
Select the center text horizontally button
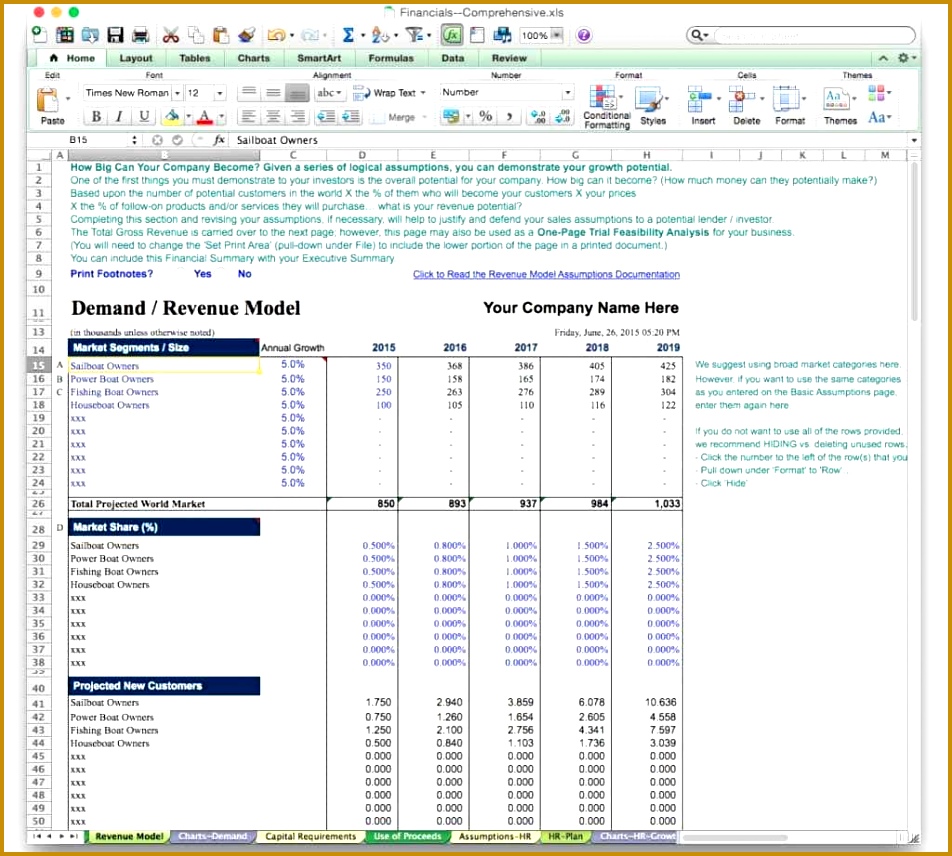tap(273, 116)
